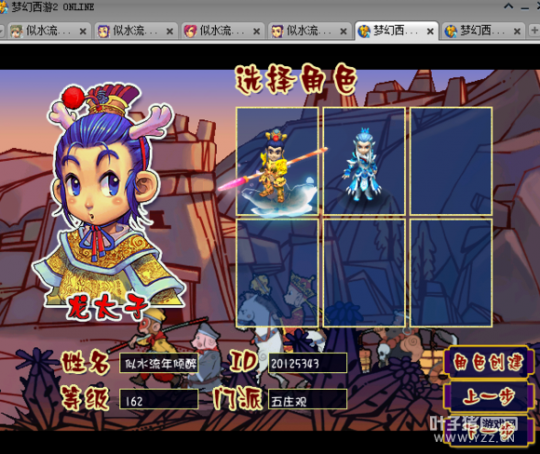Click the 角色创建 create character button
The image size is (540, 454).
tap(488, 362)
